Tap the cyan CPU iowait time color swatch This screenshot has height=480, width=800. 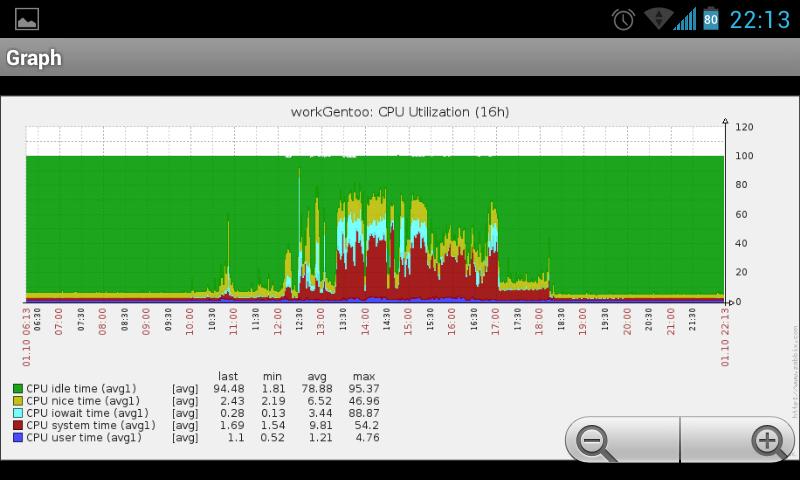click(18, 413)
